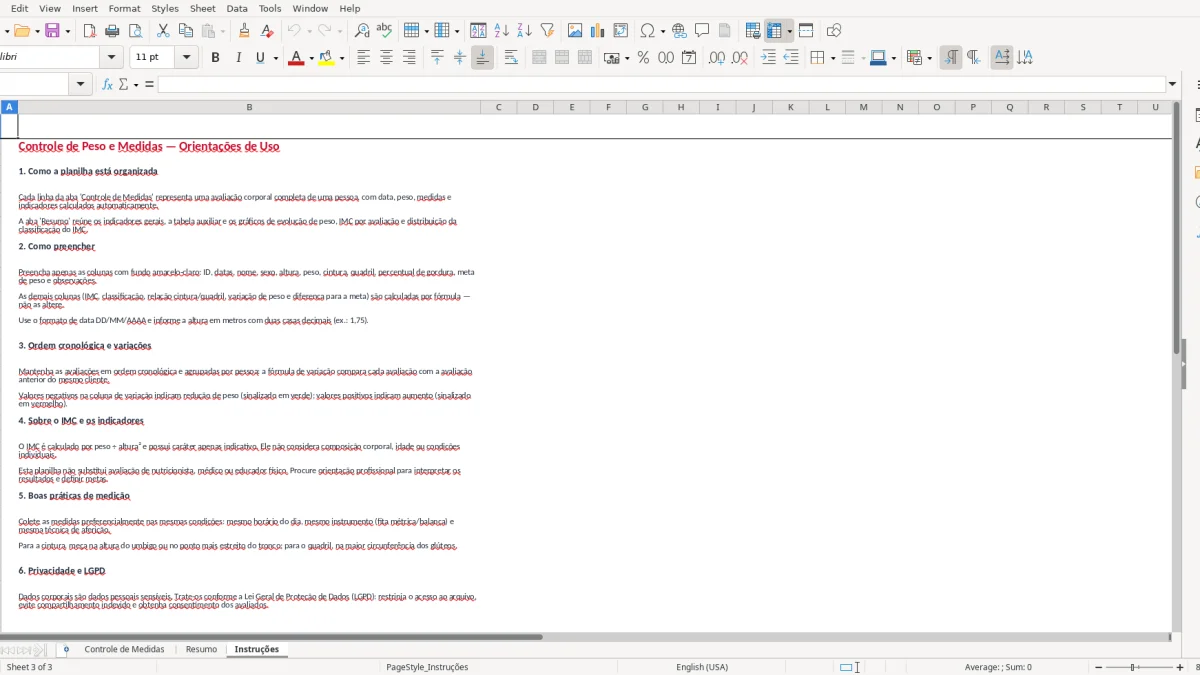Image resolution: width=1200 pixels, height=675 pixels.
Task: Open the Data menu
Action: pyautogui.click(x=237, y=8)
